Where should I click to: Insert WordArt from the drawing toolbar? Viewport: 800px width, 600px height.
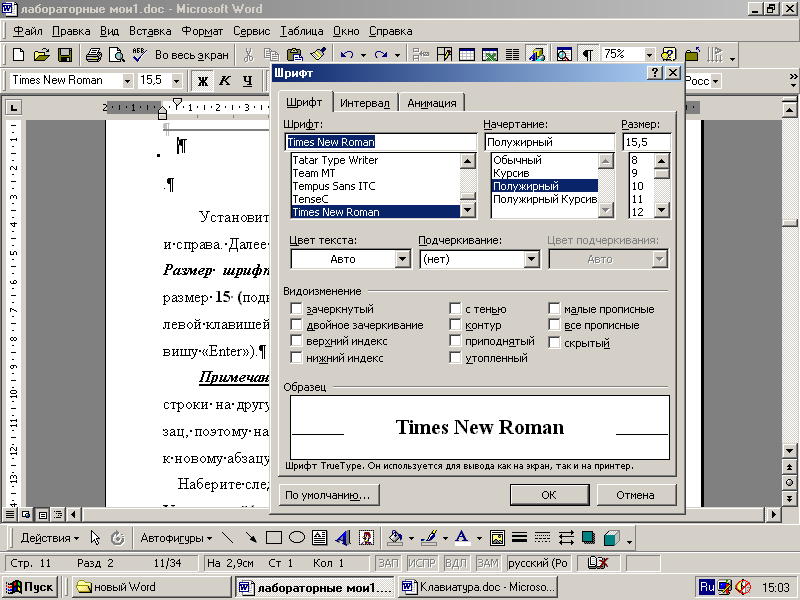[343, 538]
